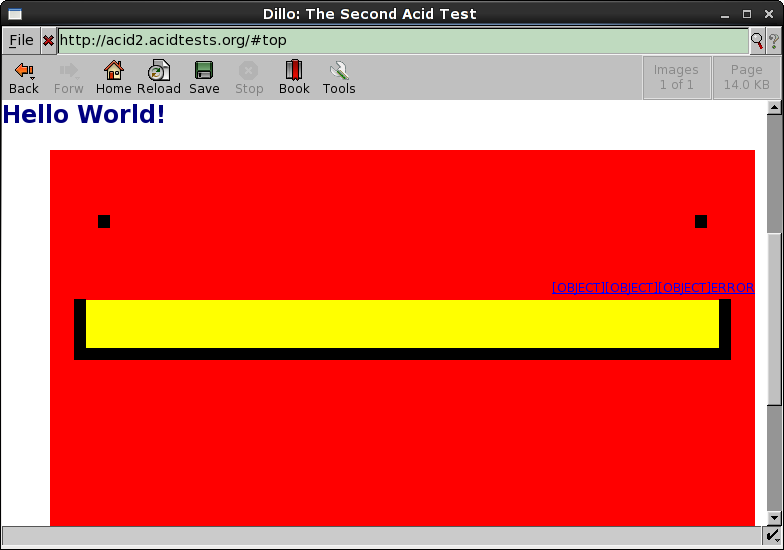Click the Page 14.0 KB indicator
Image resolution: width=784 pixels, height=550 pixels.
click(x=746, y=77)
